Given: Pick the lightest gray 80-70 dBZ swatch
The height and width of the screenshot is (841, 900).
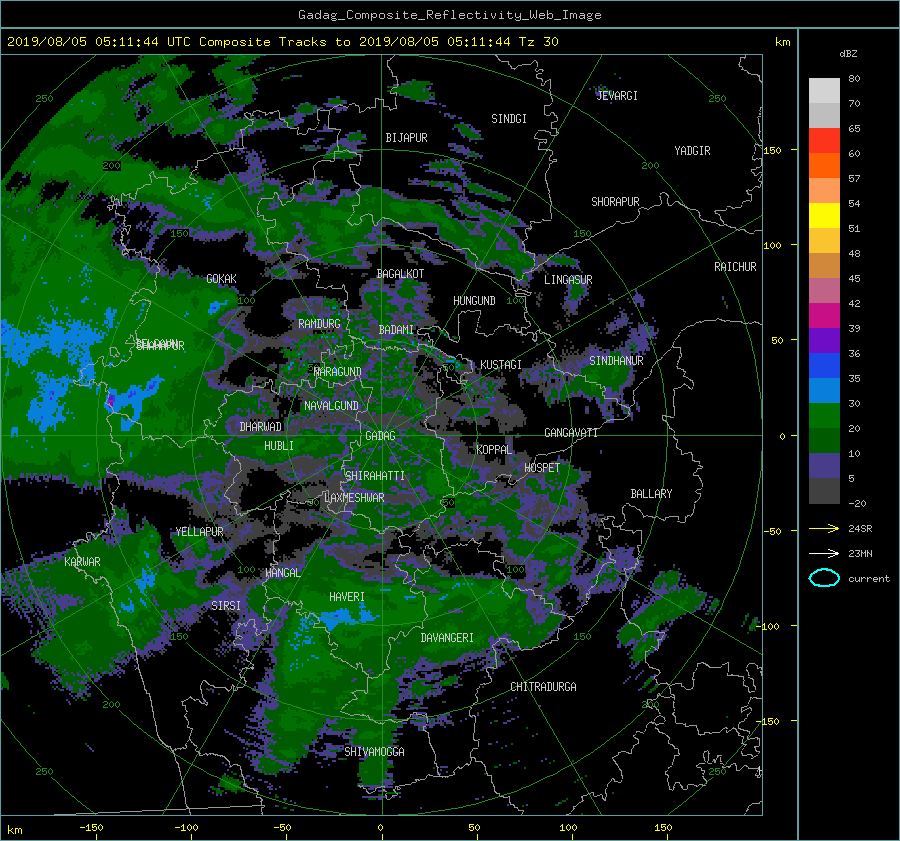Looking at the screenshot, I should [824, 90].
